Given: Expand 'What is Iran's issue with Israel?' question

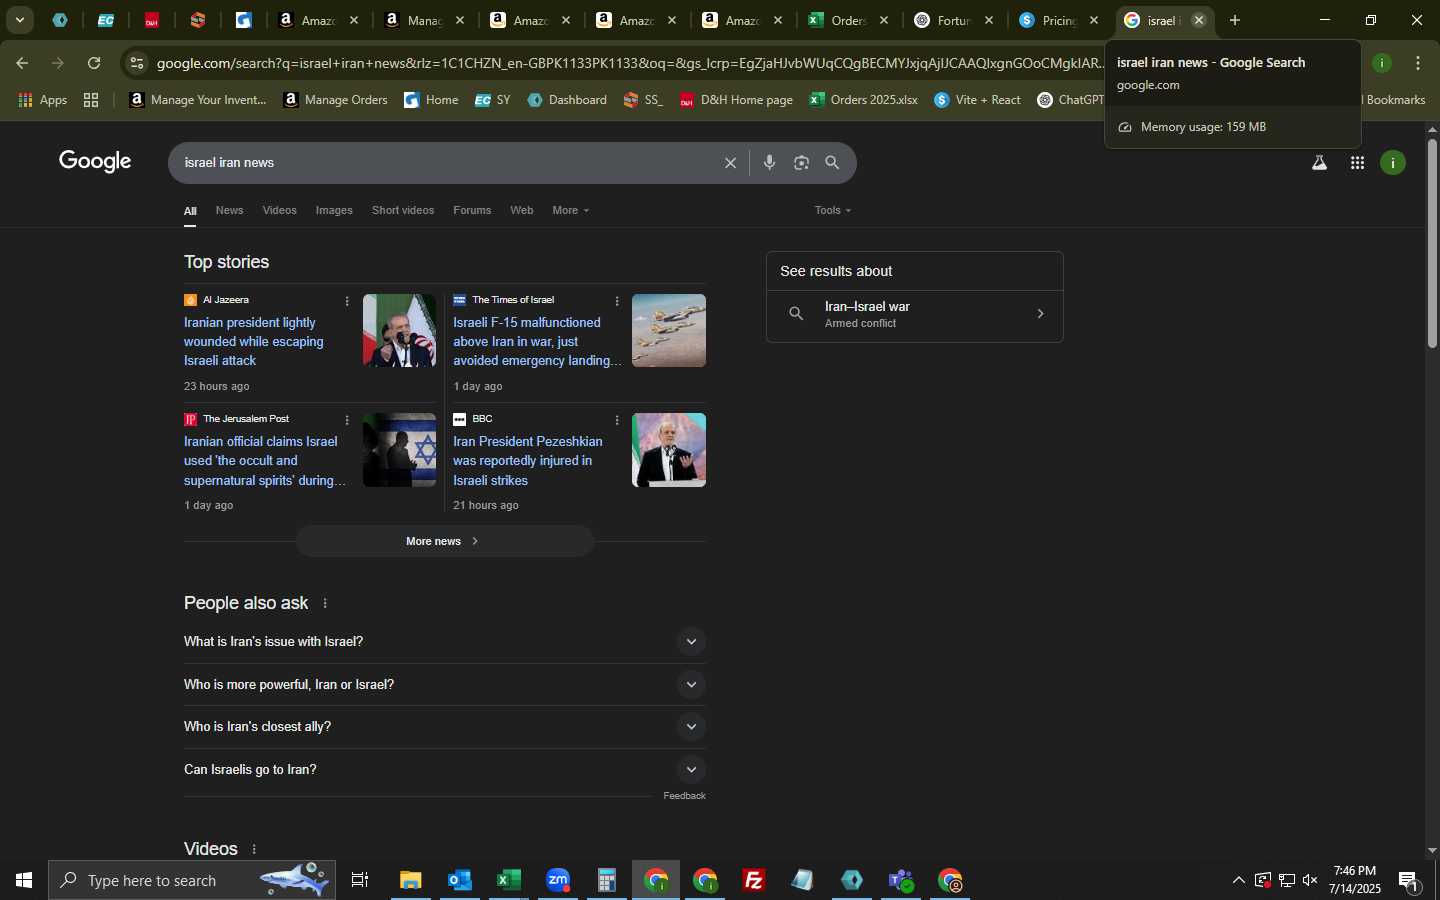Looking at the screenshot, I should pos(445,642).
